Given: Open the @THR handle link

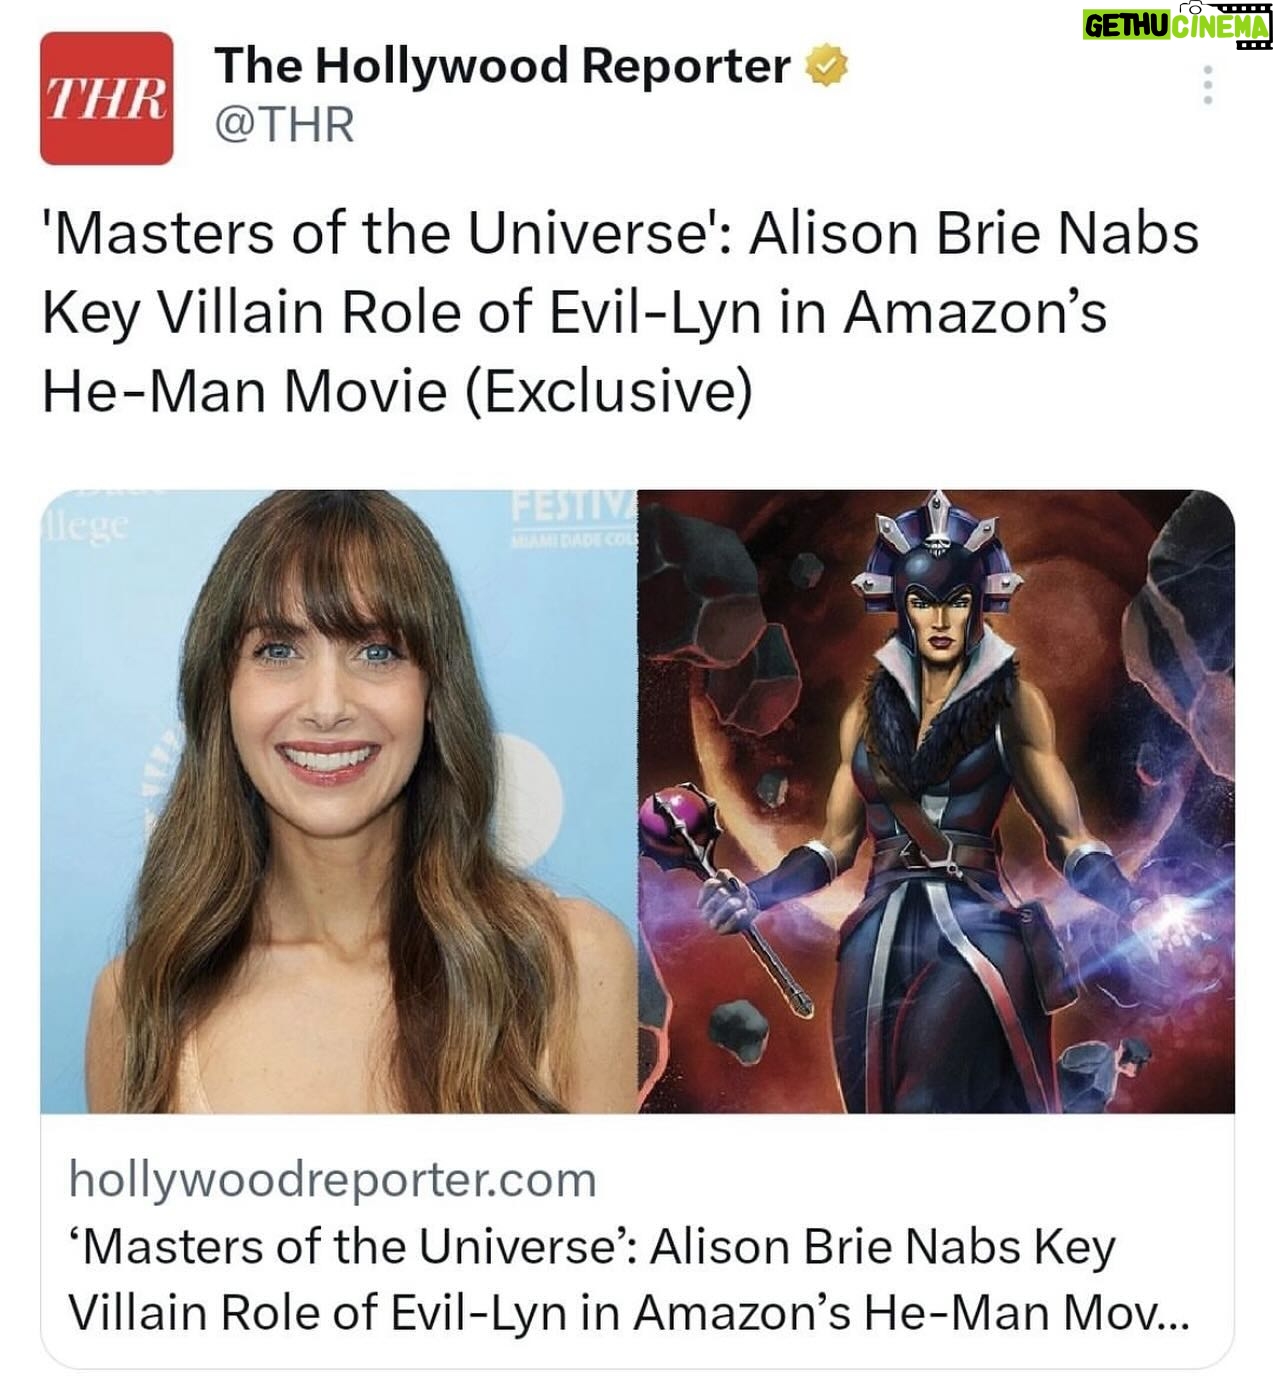Looking at the screenshot, I should click(284, 125).
